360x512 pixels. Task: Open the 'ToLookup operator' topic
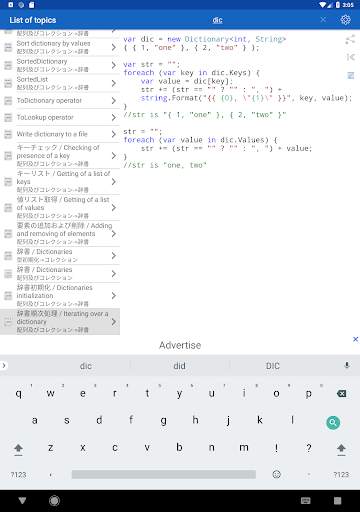[60, 117]
